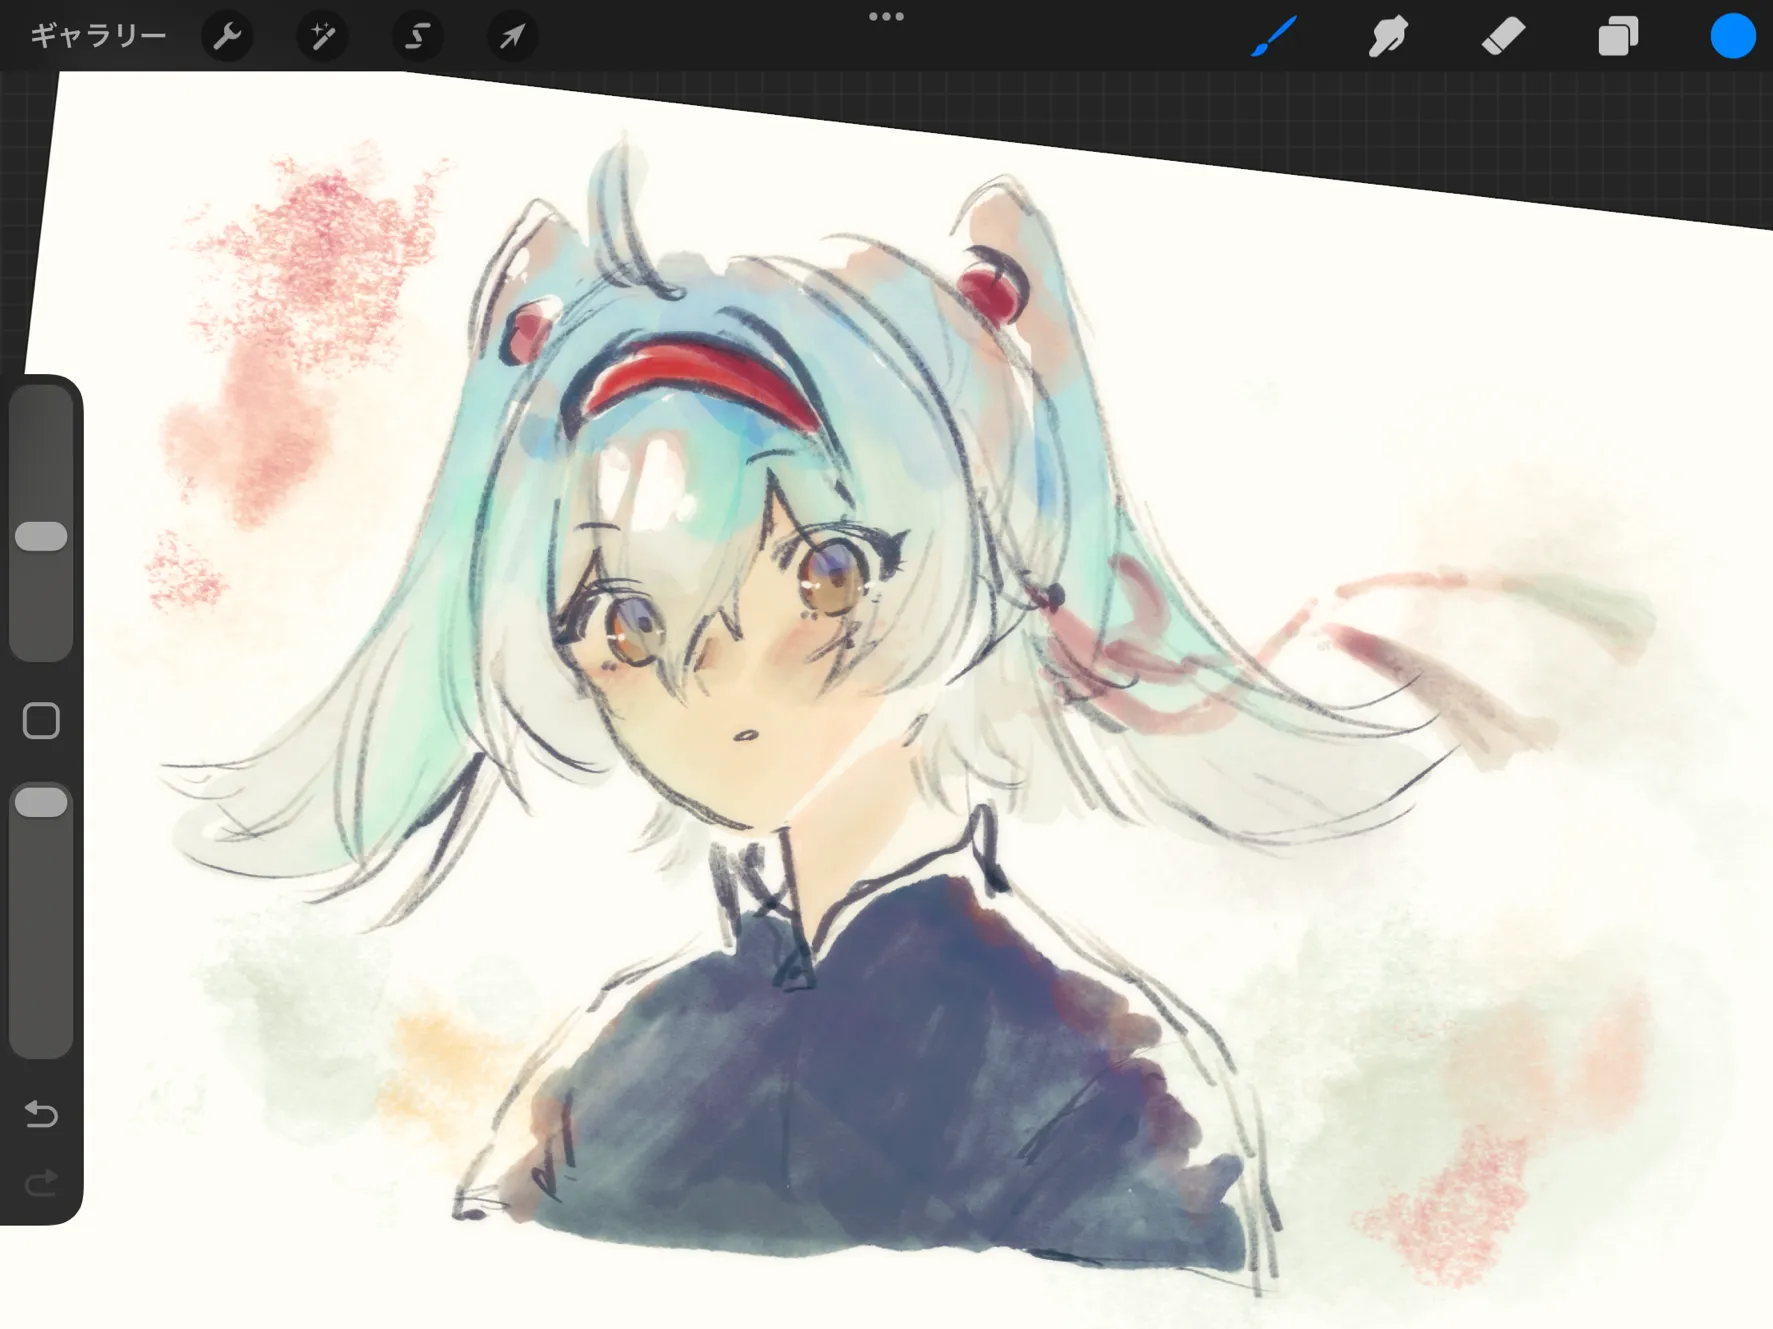Select the Eraser tool
Screen dimensions: 1773x1329
coord(1503,36)
